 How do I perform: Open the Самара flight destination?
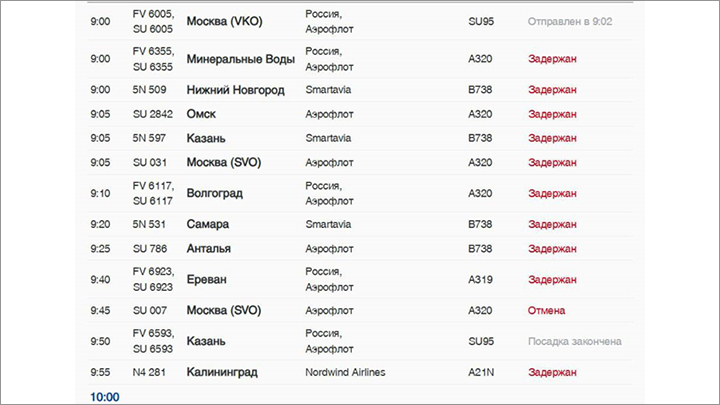207,224
